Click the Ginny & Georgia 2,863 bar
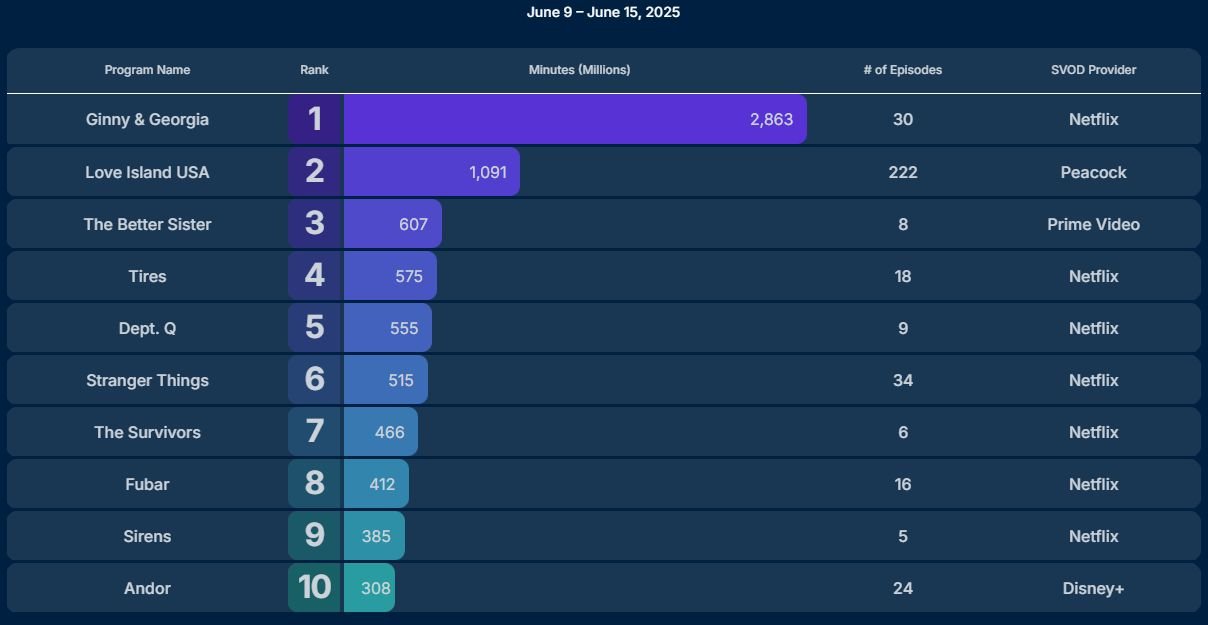1208x625 pixels. click(575, 119)
